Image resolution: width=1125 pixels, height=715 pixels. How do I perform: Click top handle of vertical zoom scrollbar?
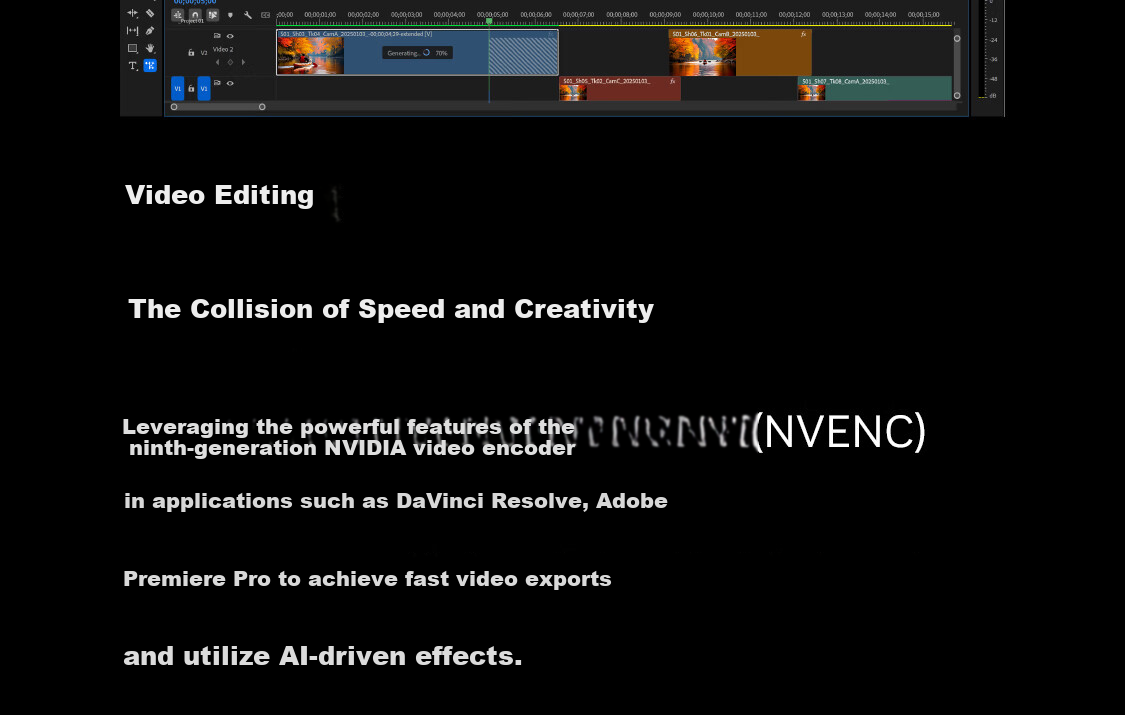(956, 39)
